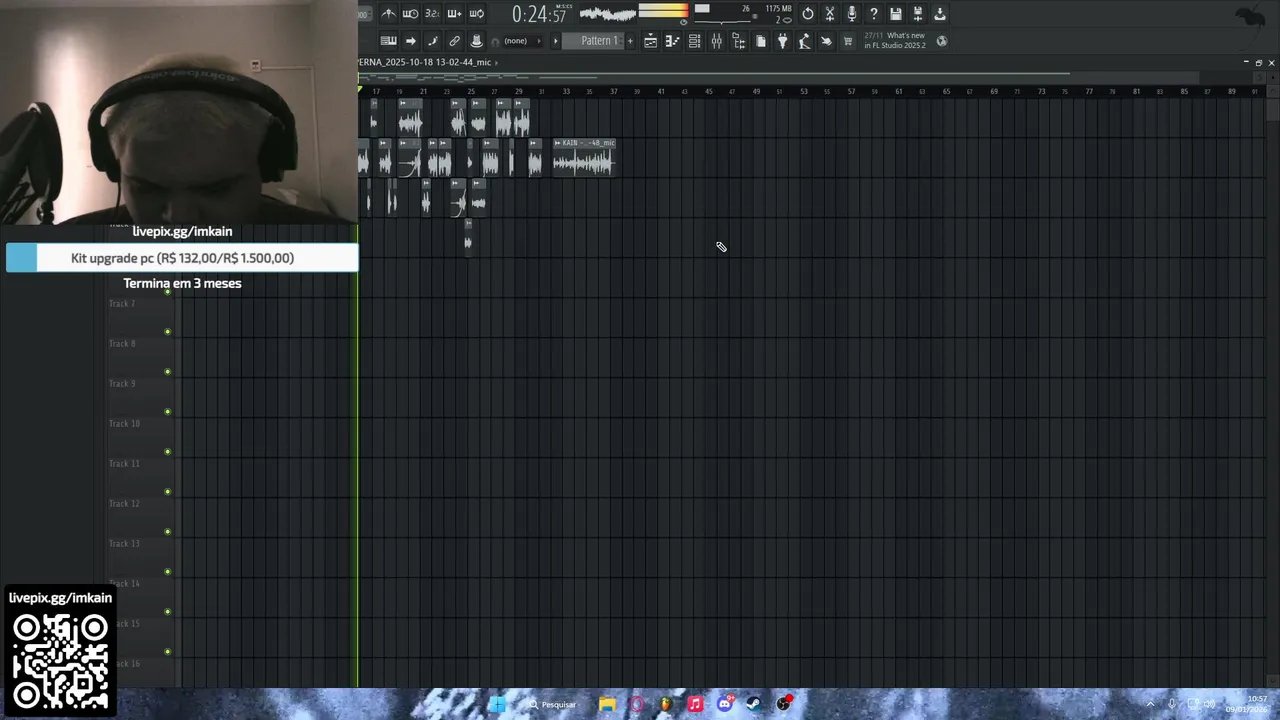The image size is (1280, 720).
Task: Toggle loop recording button
Action: pyautogui.click(x=476, y=14)
